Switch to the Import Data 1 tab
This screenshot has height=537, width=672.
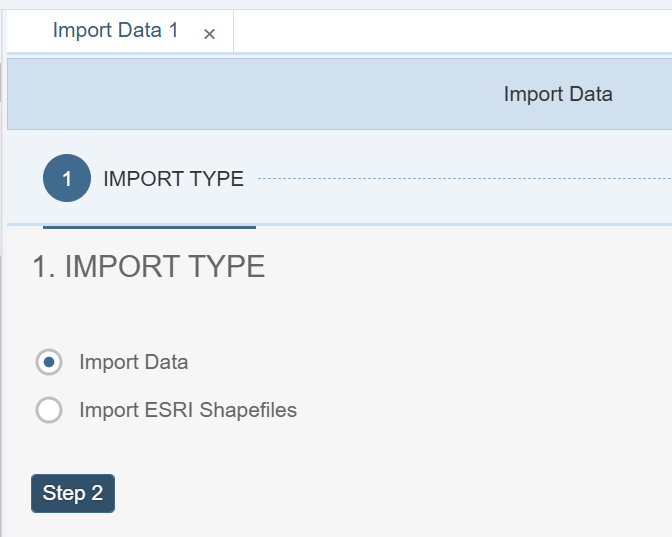coord(115,31)
